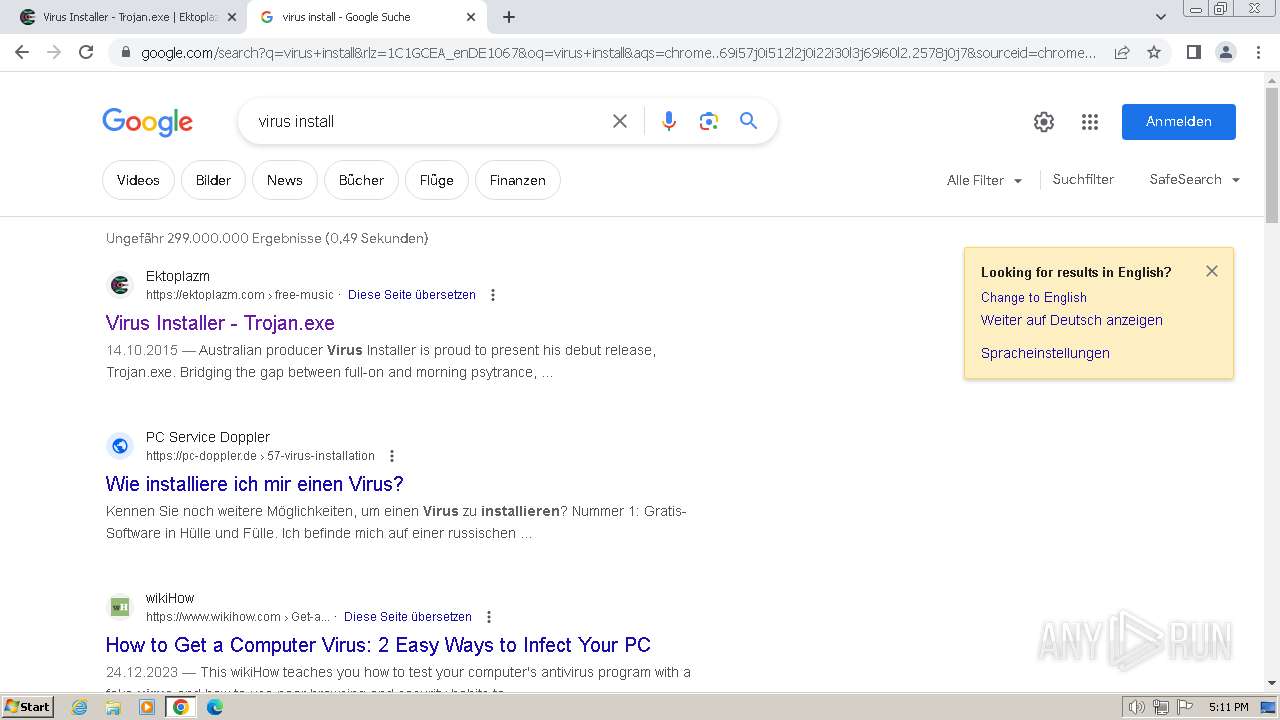The height and width of the screenshot is (720, 1280).
Task: Open more options for the wikiHow result
Action: pos(488,617)
